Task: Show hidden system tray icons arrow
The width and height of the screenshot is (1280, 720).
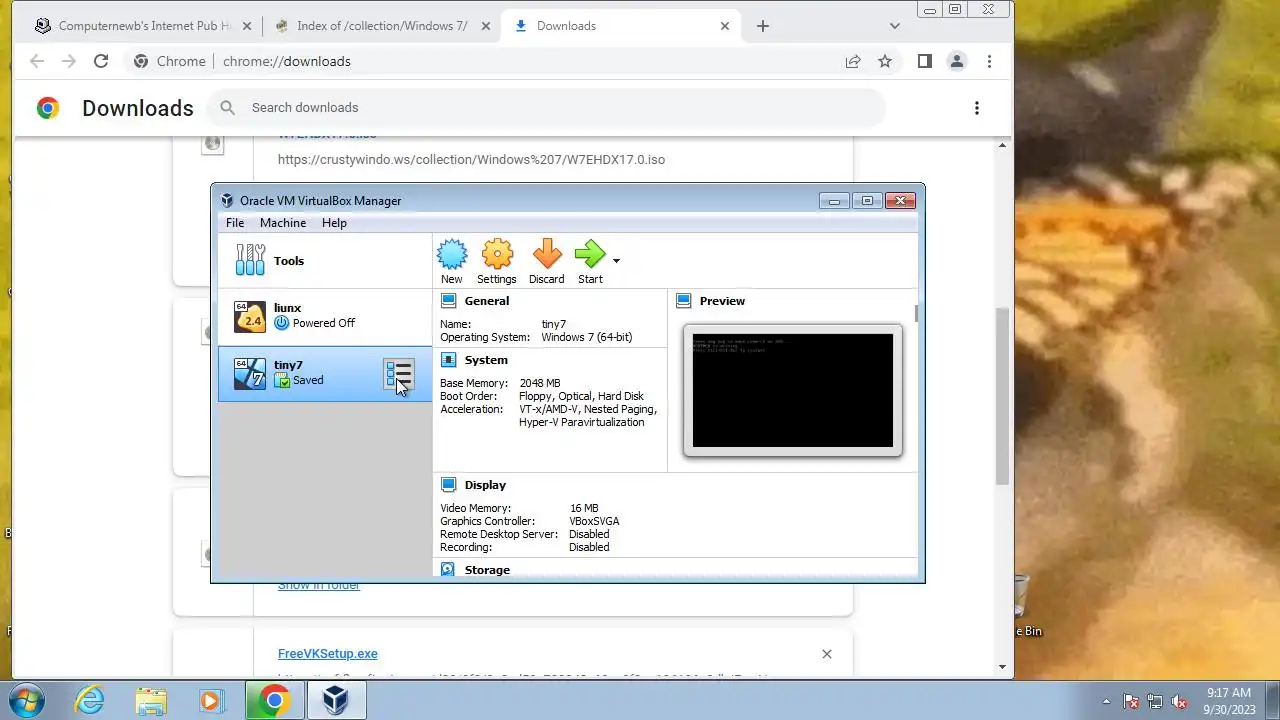Action: tap(1106, 702)
